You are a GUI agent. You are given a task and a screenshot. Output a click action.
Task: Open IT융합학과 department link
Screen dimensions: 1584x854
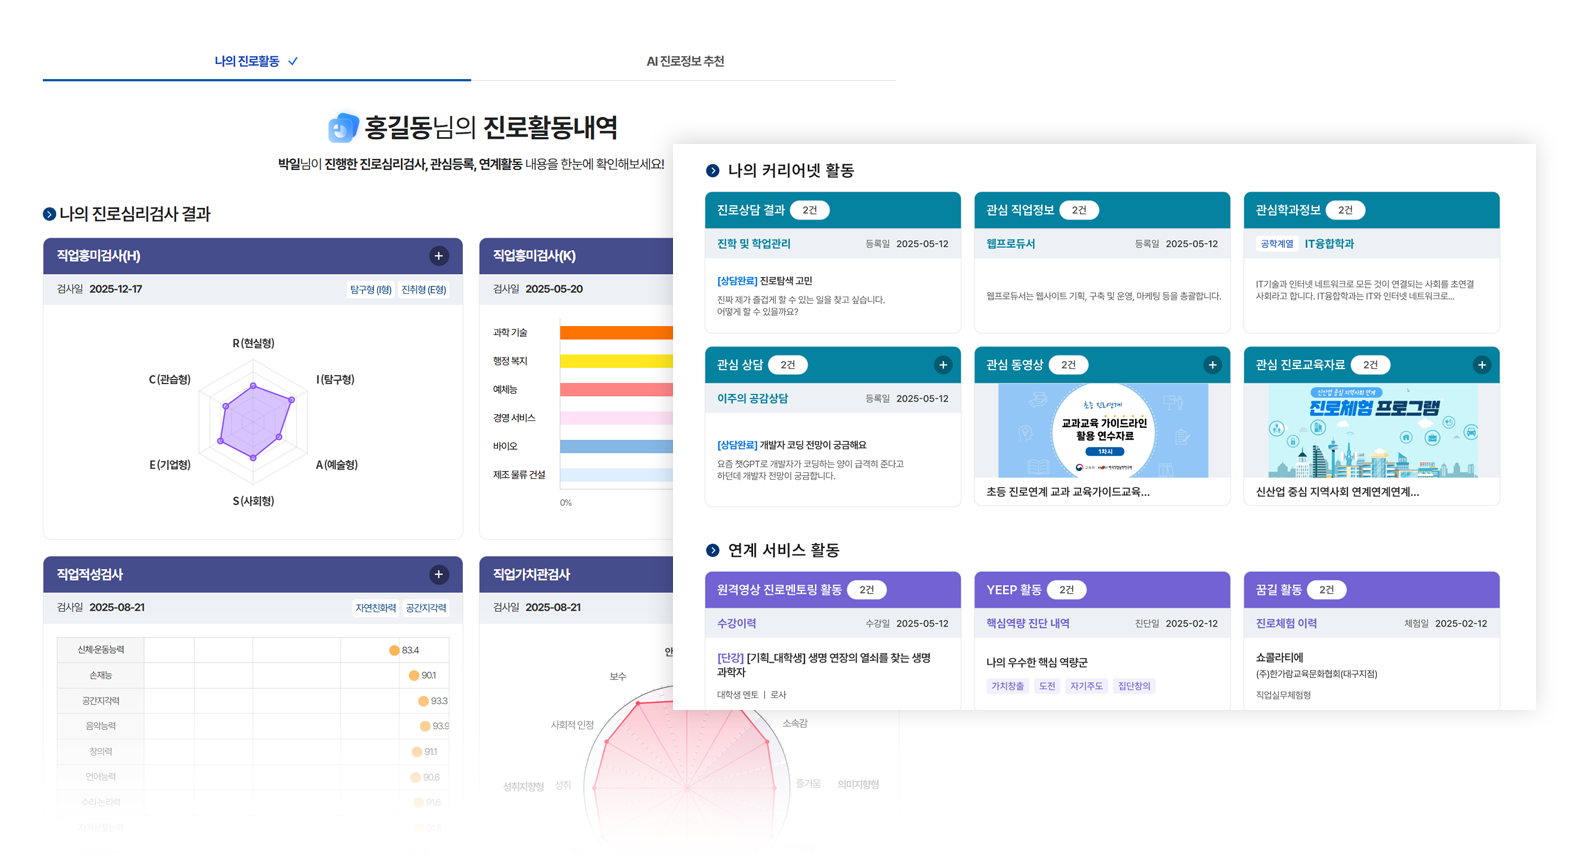(x=1329, y=244)
